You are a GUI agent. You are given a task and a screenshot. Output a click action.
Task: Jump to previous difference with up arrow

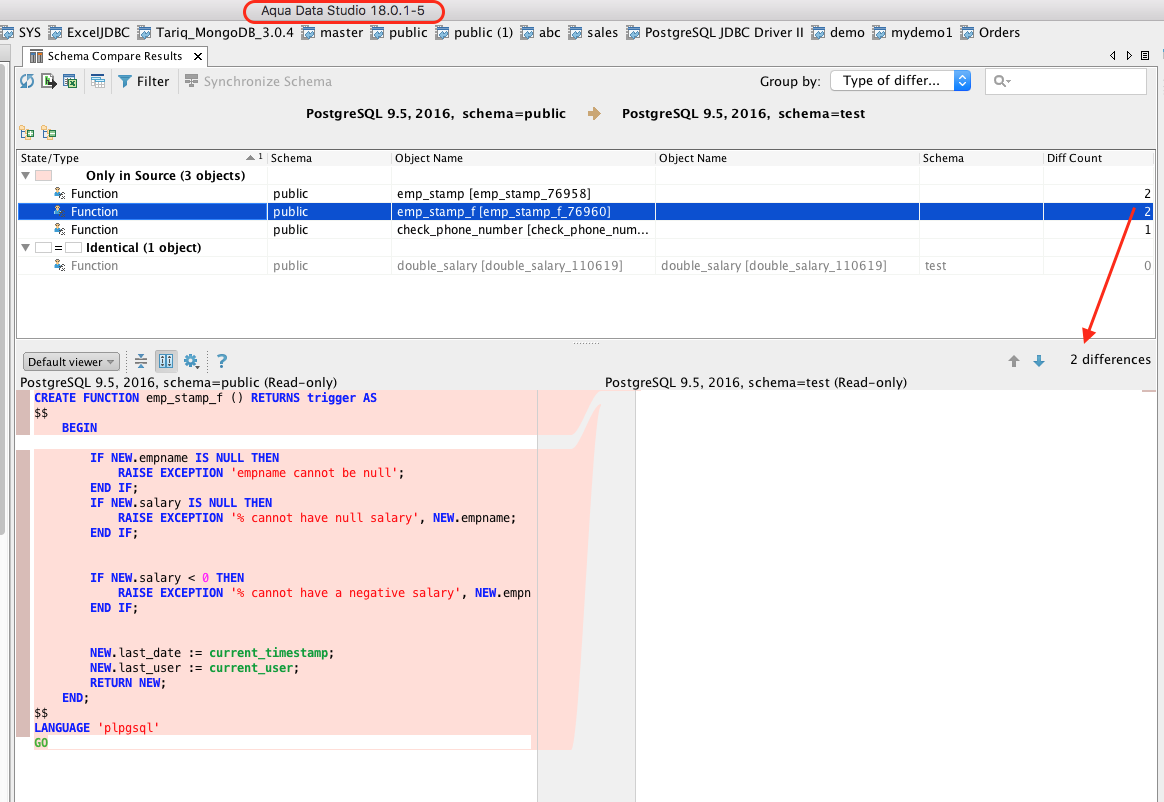(x=1014, y=361)
